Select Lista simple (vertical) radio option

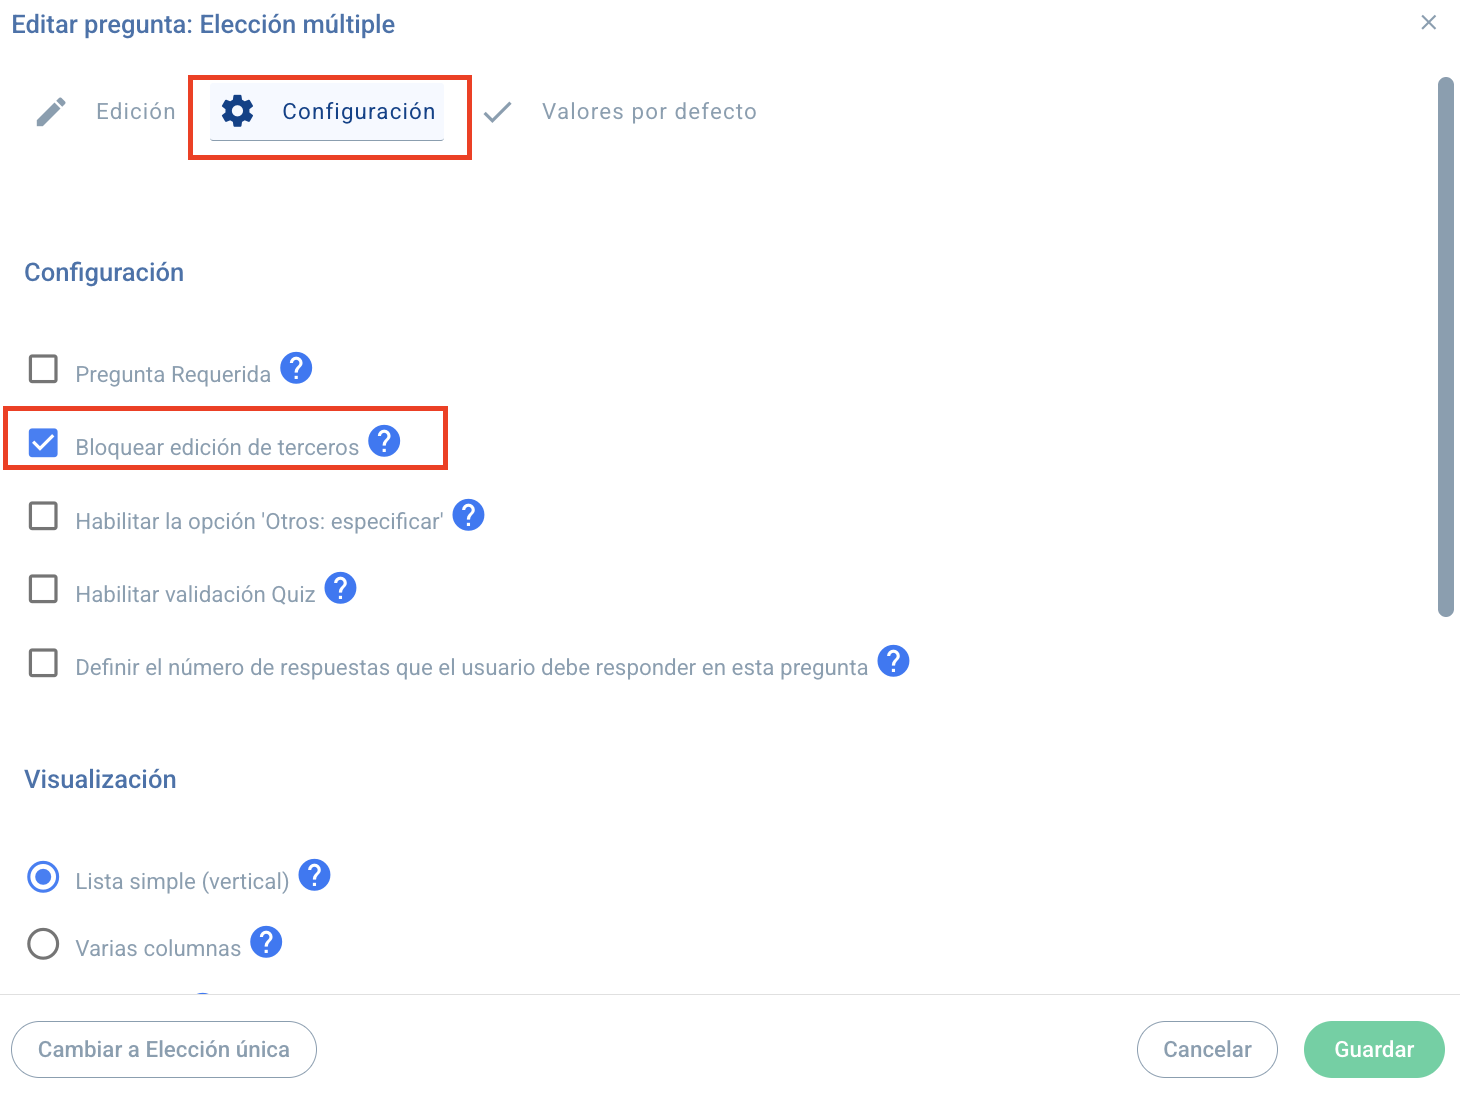(43, 877)
